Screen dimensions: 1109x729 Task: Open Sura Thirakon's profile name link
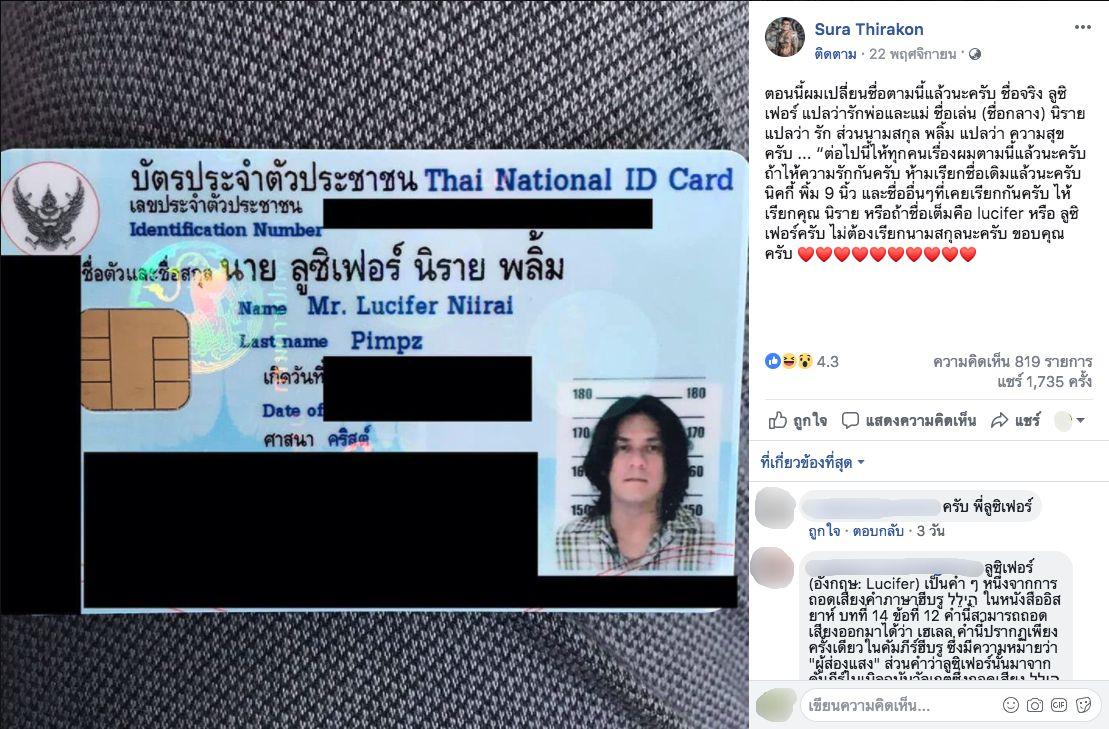tap(869, 29)
